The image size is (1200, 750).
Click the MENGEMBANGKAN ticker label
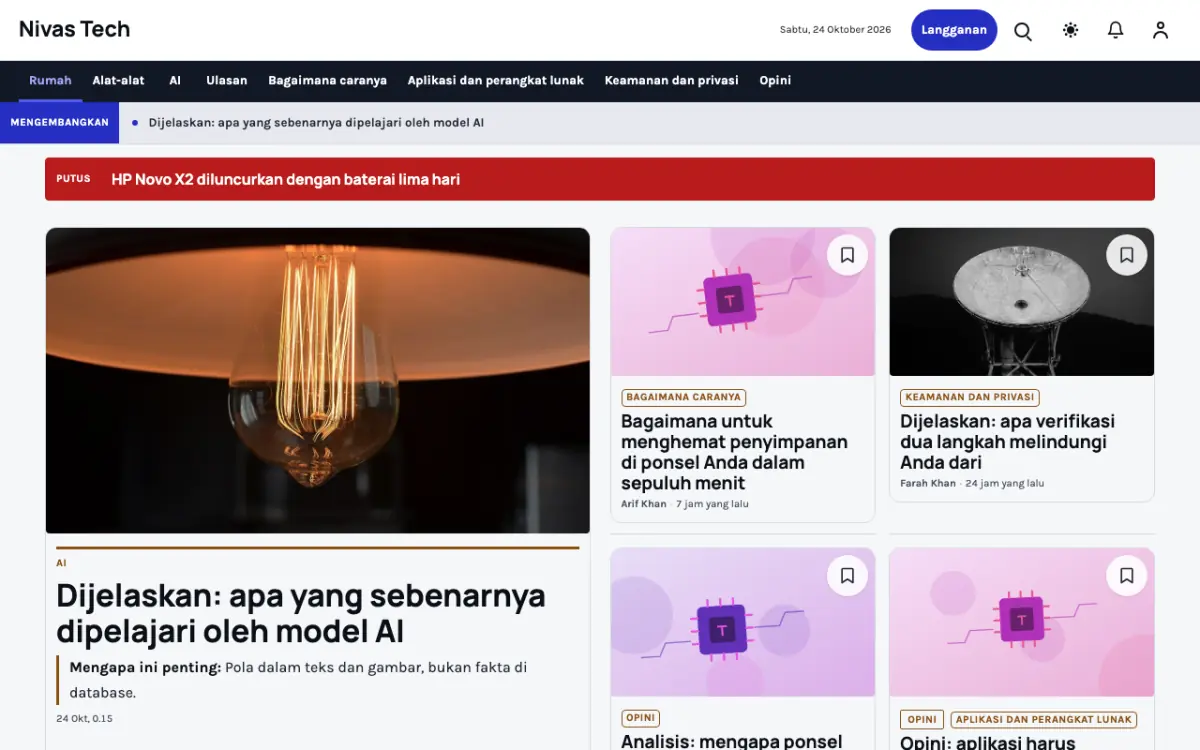[x=59, y=122]
